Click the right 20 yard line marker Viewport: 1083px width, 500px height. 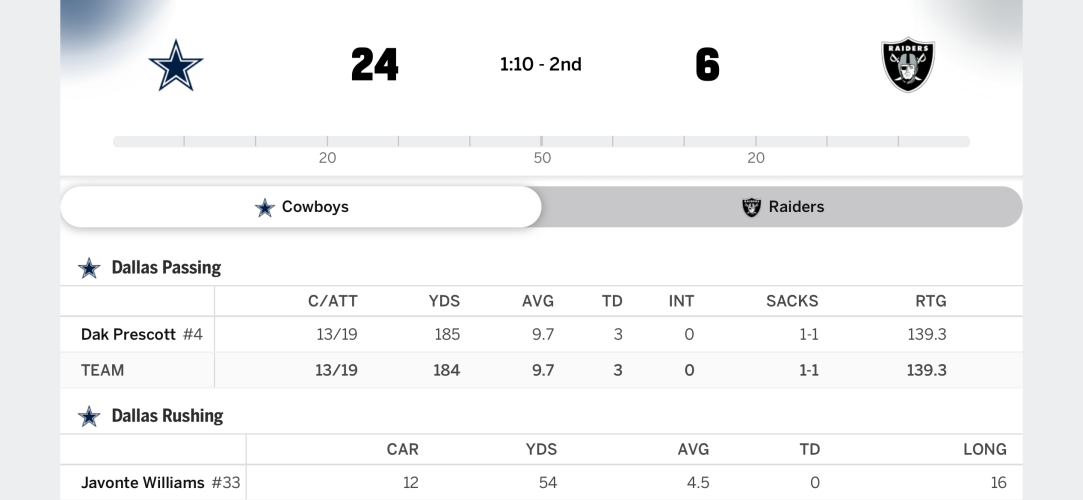(756, 157)
